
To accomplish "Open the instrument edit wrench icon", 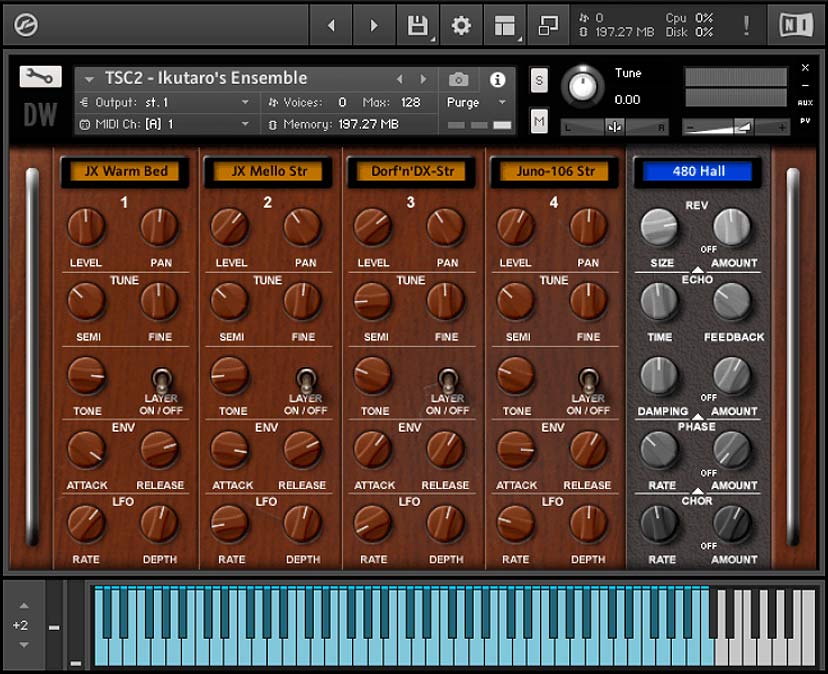I will pyautogui.click(x=40, y=76).
